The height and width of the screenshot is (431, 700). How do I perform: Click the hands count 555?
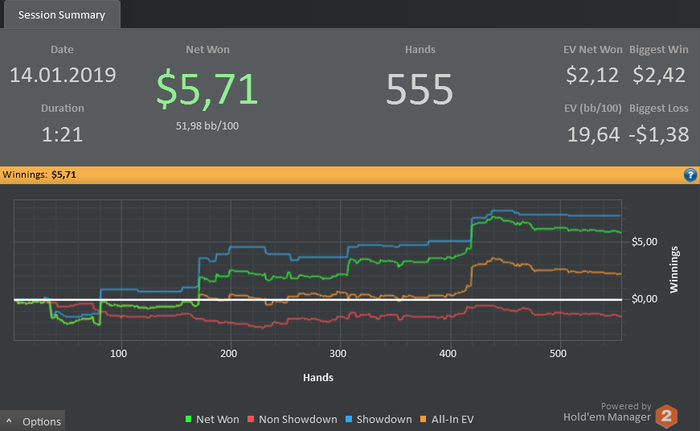(x=420, y=89)
